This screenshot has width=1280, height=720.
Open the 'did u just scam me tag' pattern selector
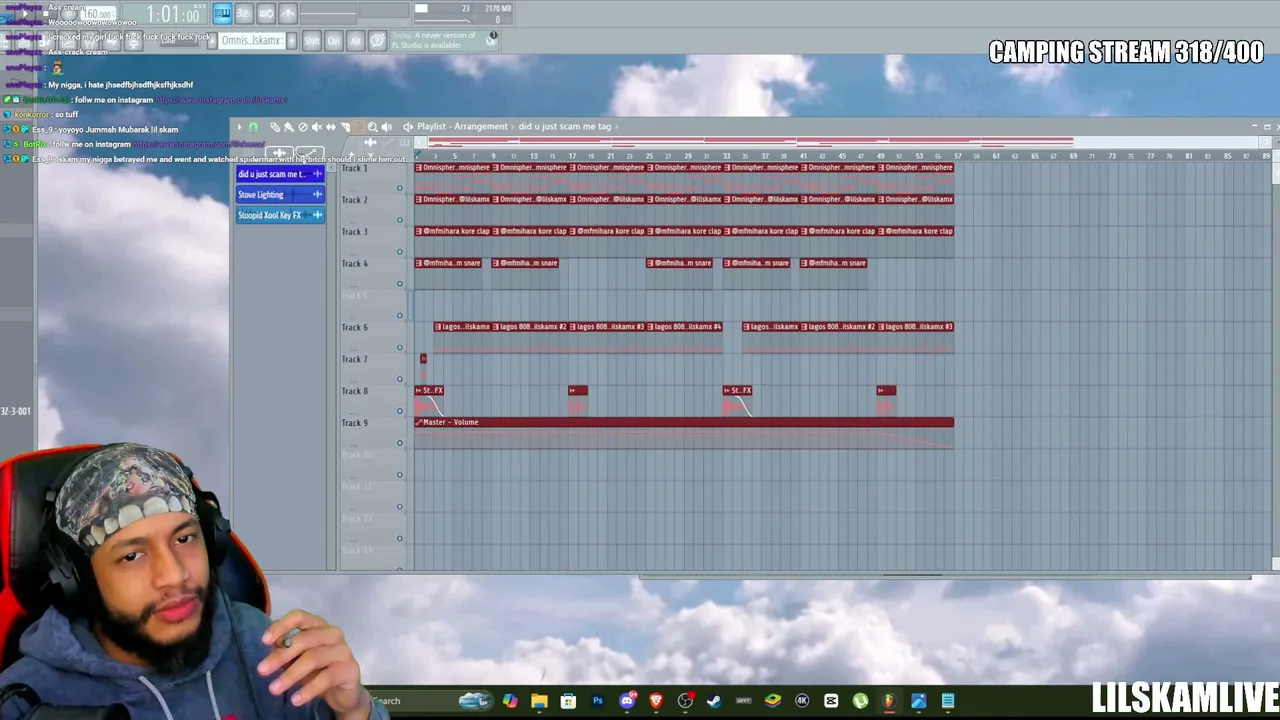pos(565,127)
